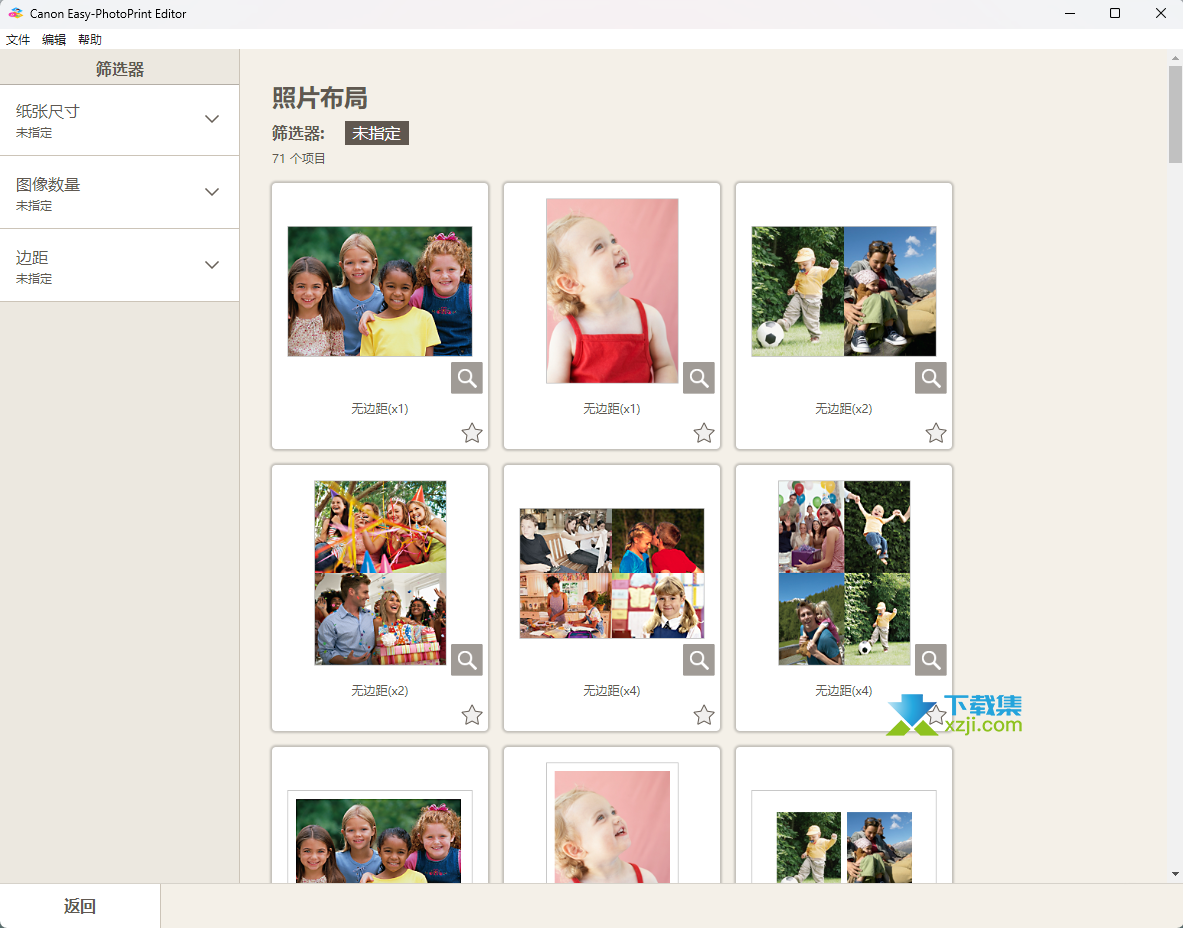Open the 编辑 menu

coord(54,40)
